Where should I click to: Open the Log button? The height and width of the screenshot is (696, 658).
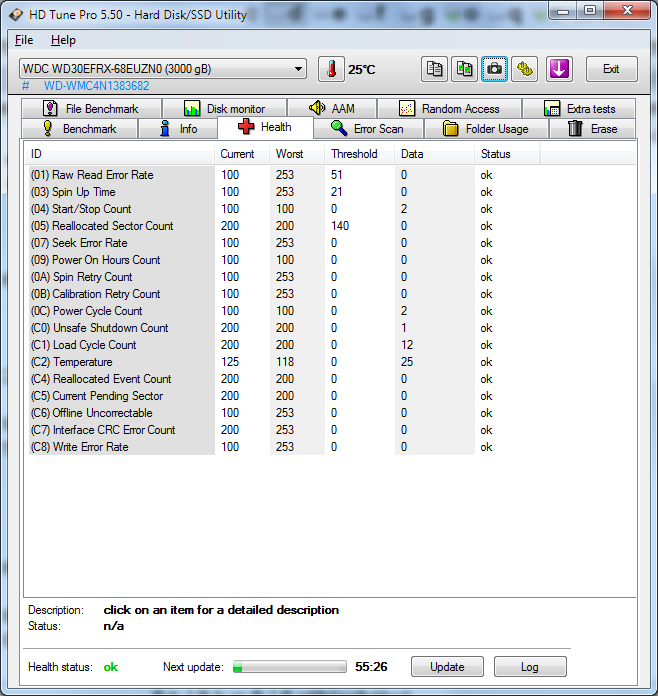[x=530, y=667]
